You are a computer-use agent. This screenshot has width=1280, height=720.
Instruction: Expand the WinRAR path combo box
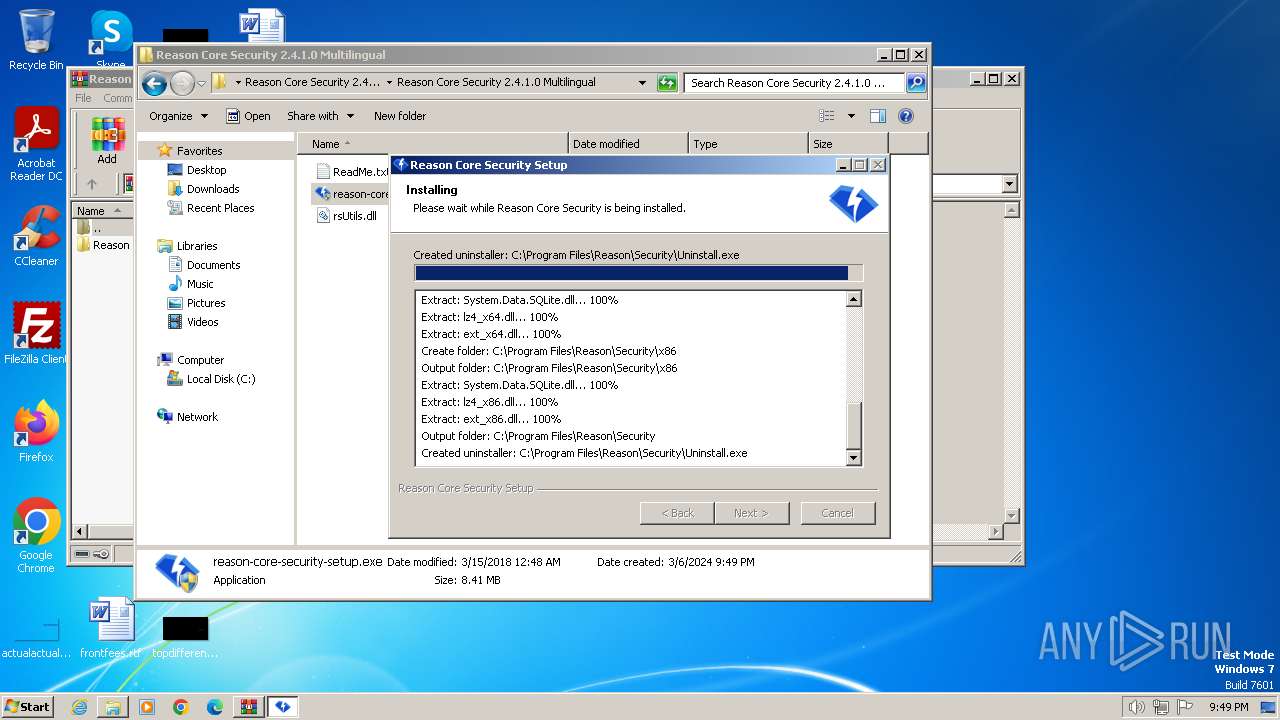pyautogui.click(x=1009, y=184)
